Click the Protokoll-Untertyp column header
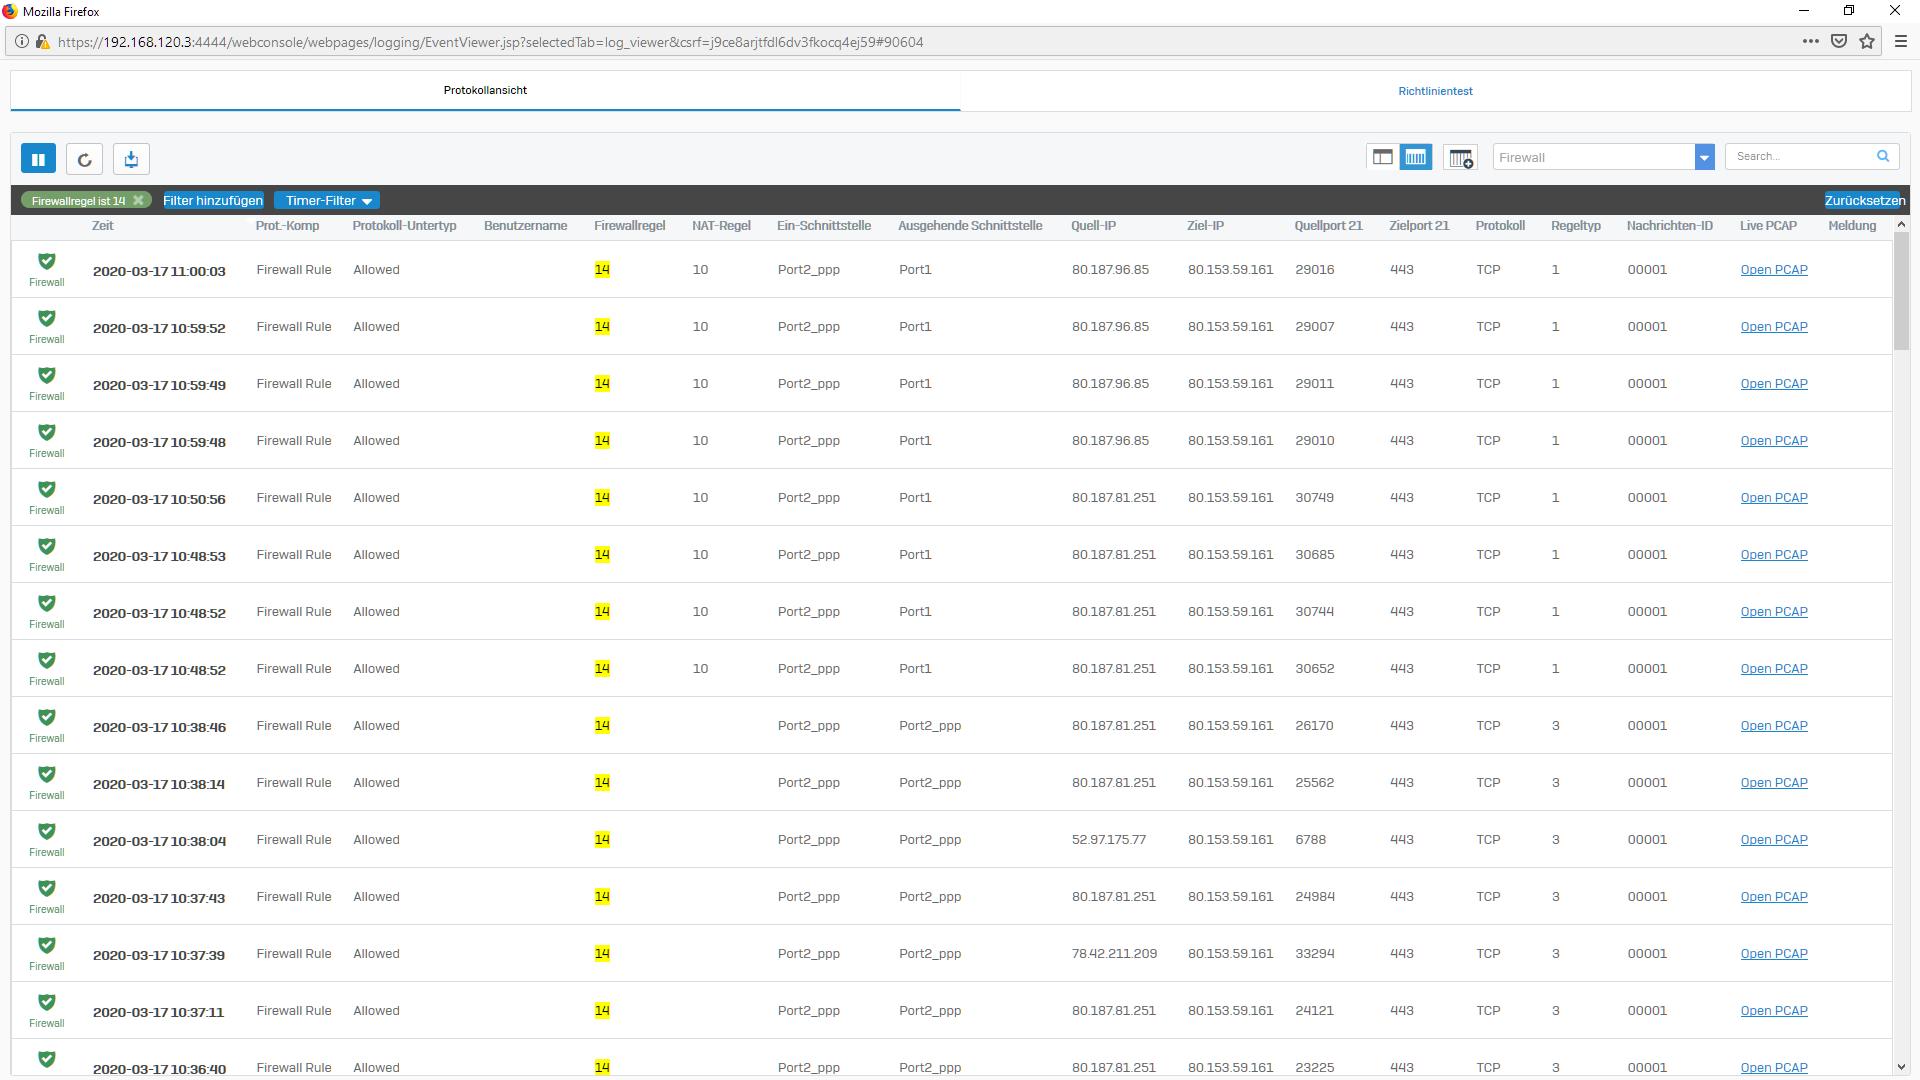 tap(404, 226)
